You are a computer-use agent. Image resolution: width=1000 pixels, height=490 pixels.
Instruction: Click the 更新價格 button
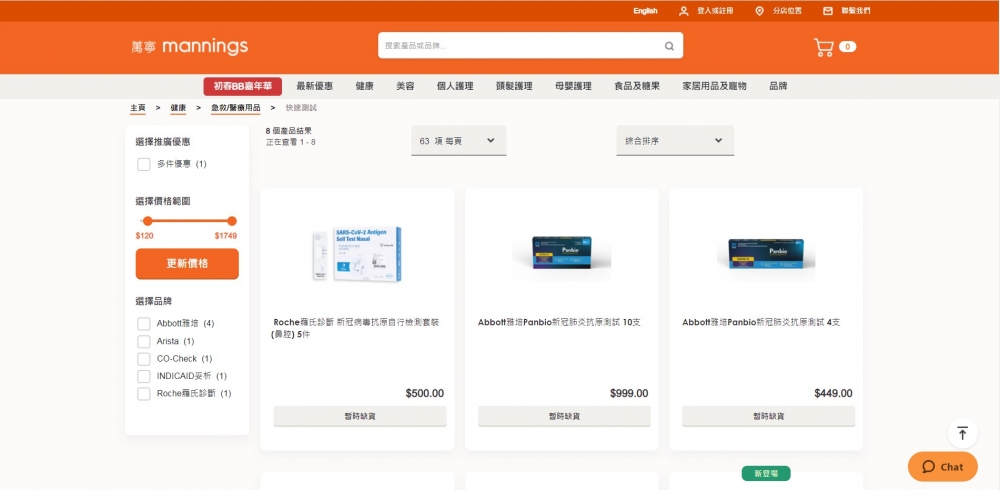point(187,264)
